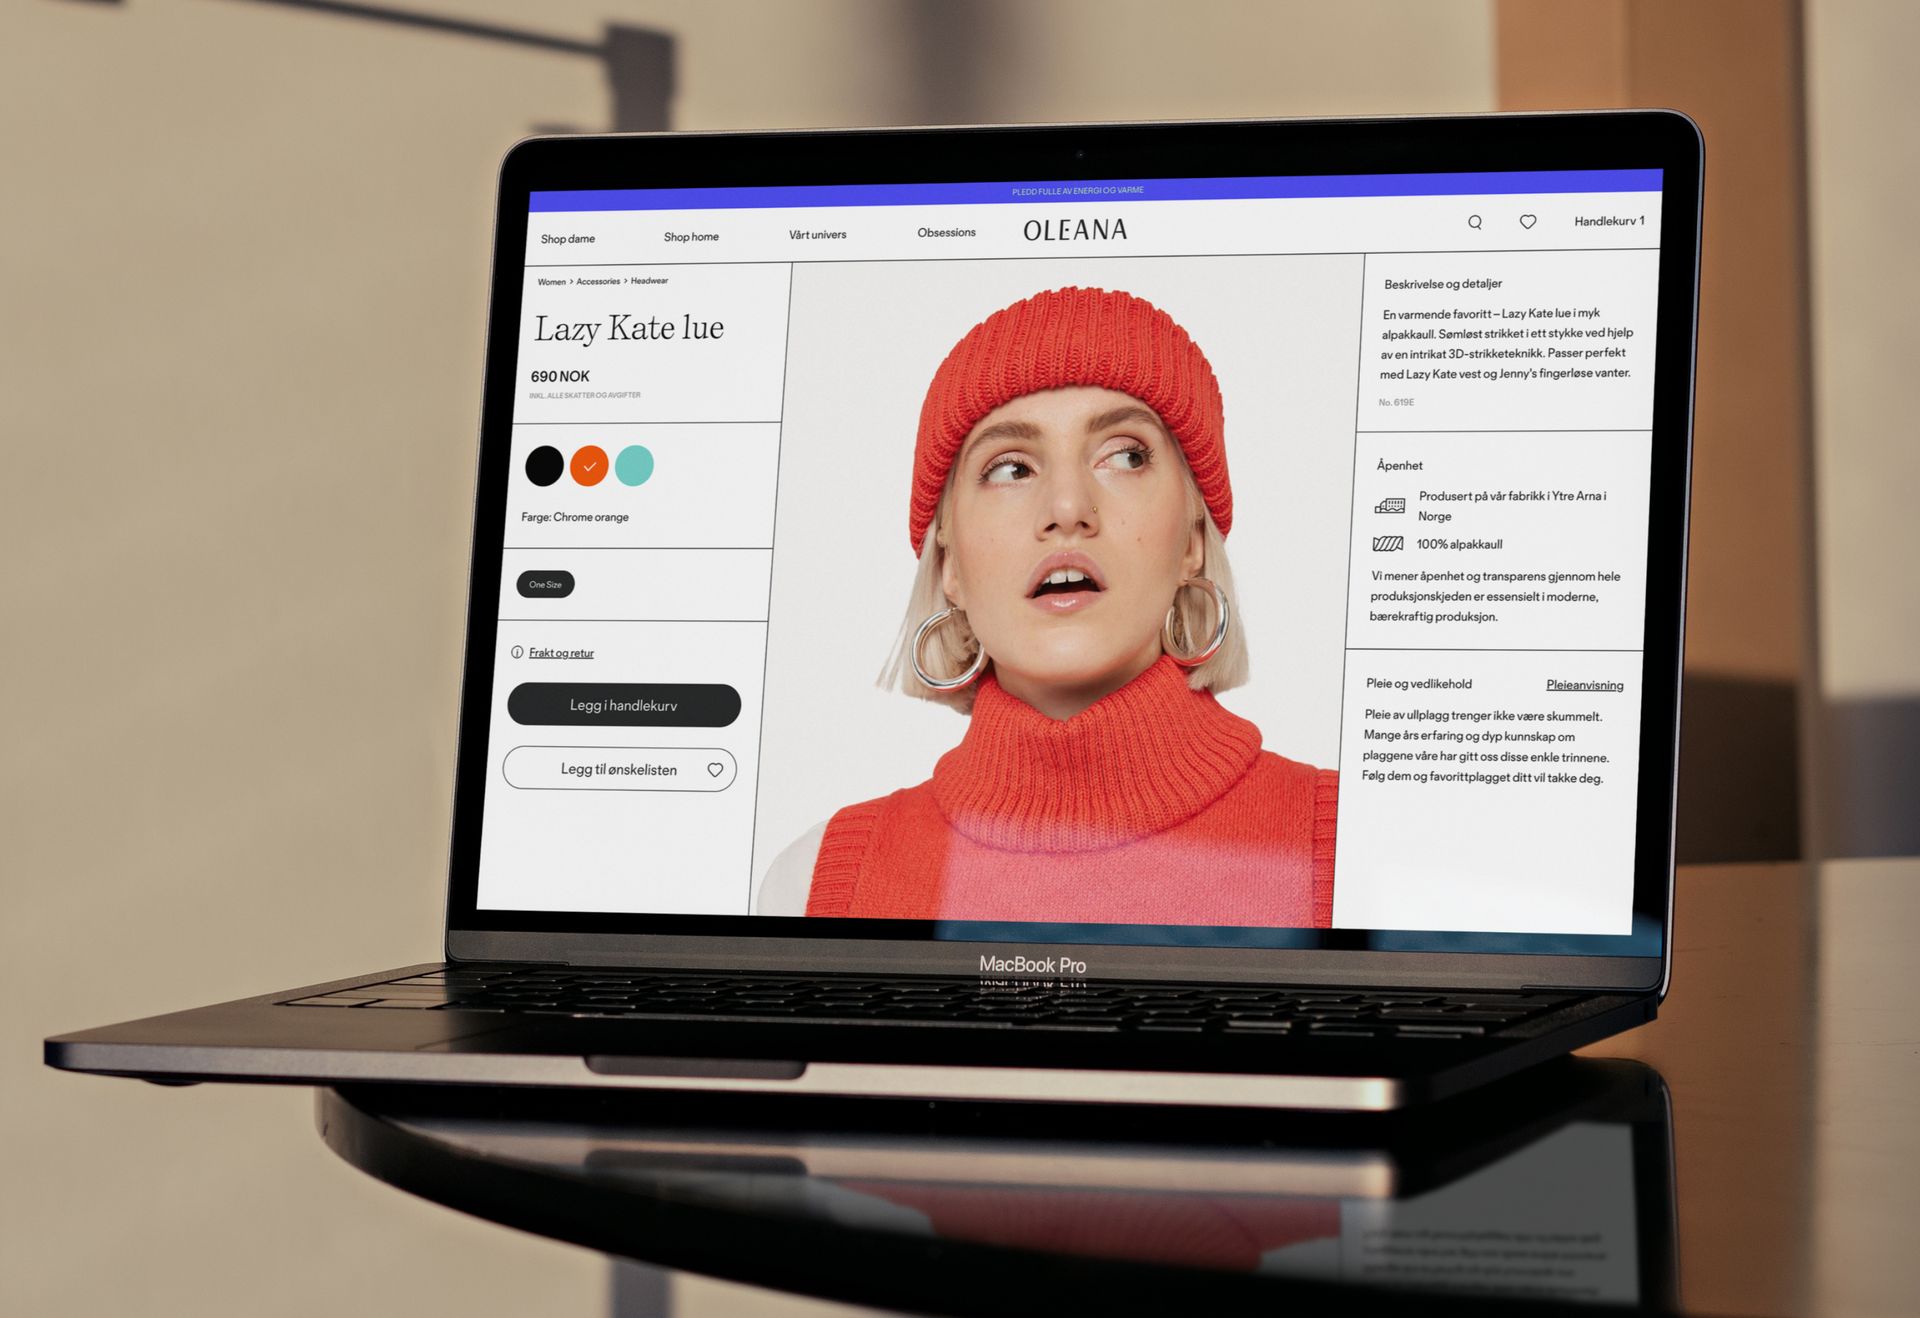
Task: Go to Obsessions menu item
Action: [x=946, y=233]
